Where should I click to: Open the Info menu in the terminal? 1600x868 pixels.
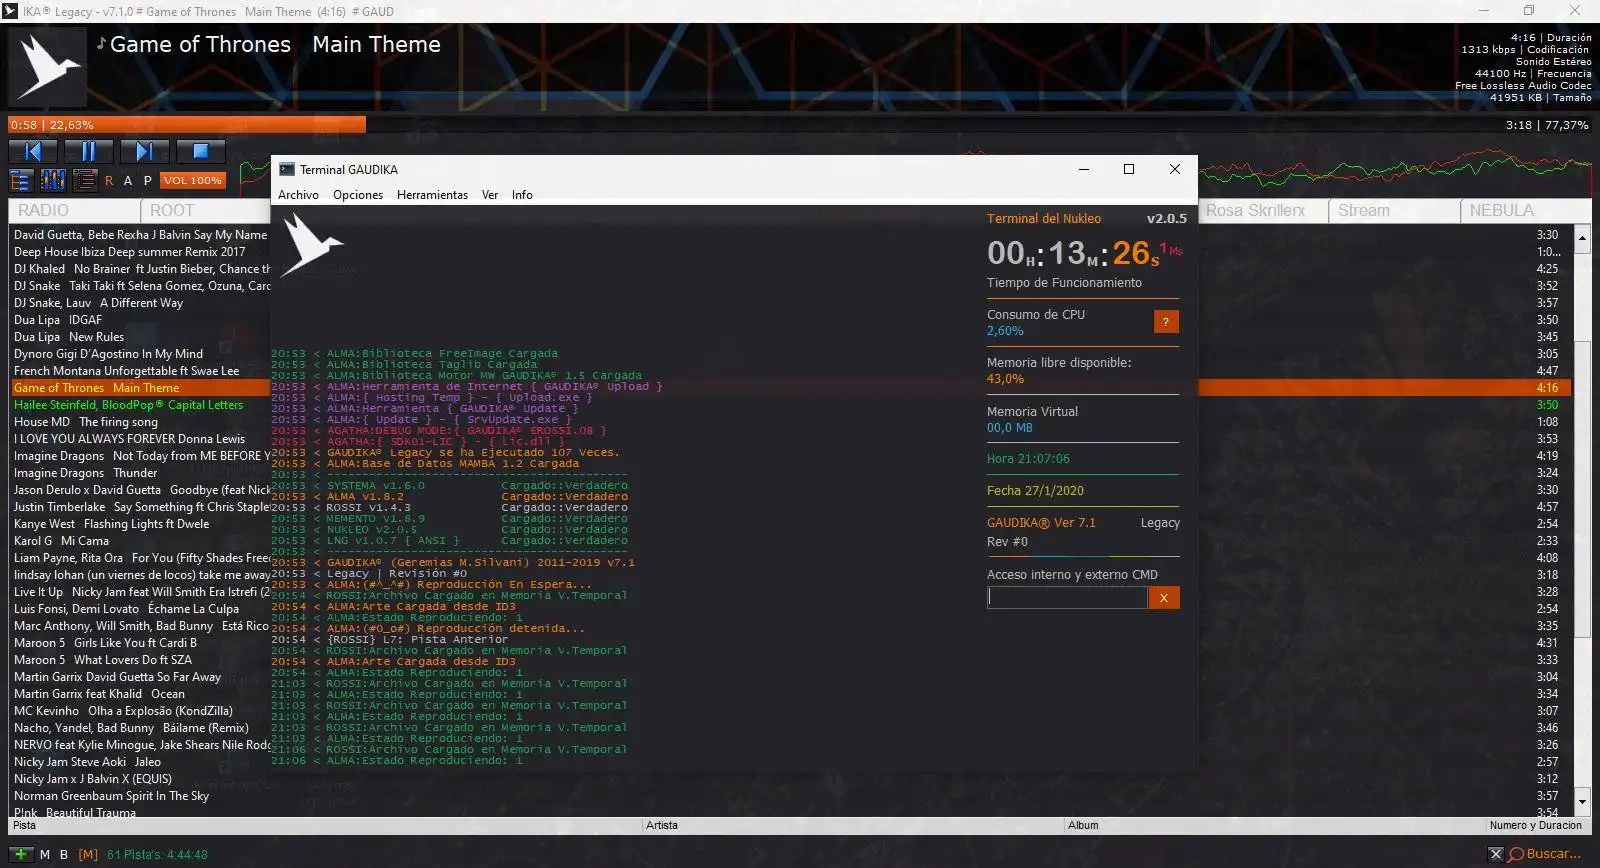click(522, 195)
